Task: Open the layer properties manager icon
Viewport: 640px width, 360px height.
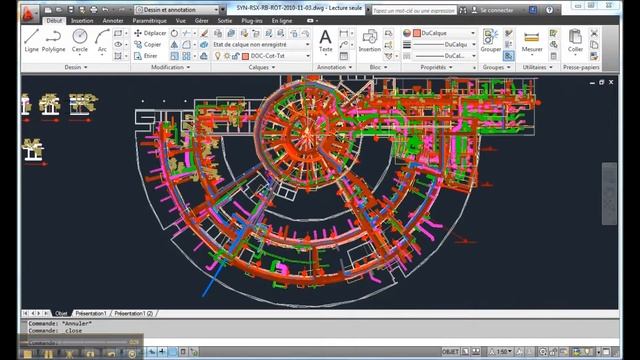Action: (x=218, y=33)
